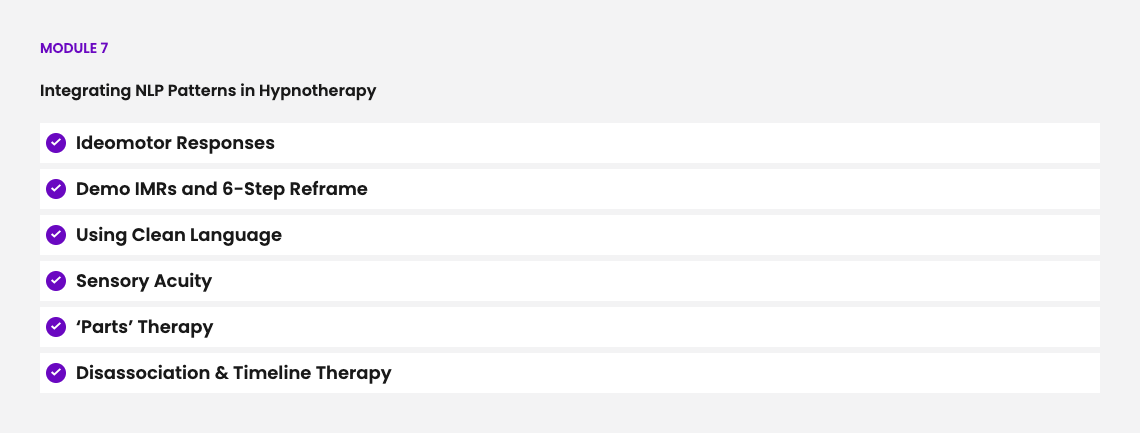
Task: Click the check icon next to Disassociation & Timeline Therapy
Action: click(56, 373)
